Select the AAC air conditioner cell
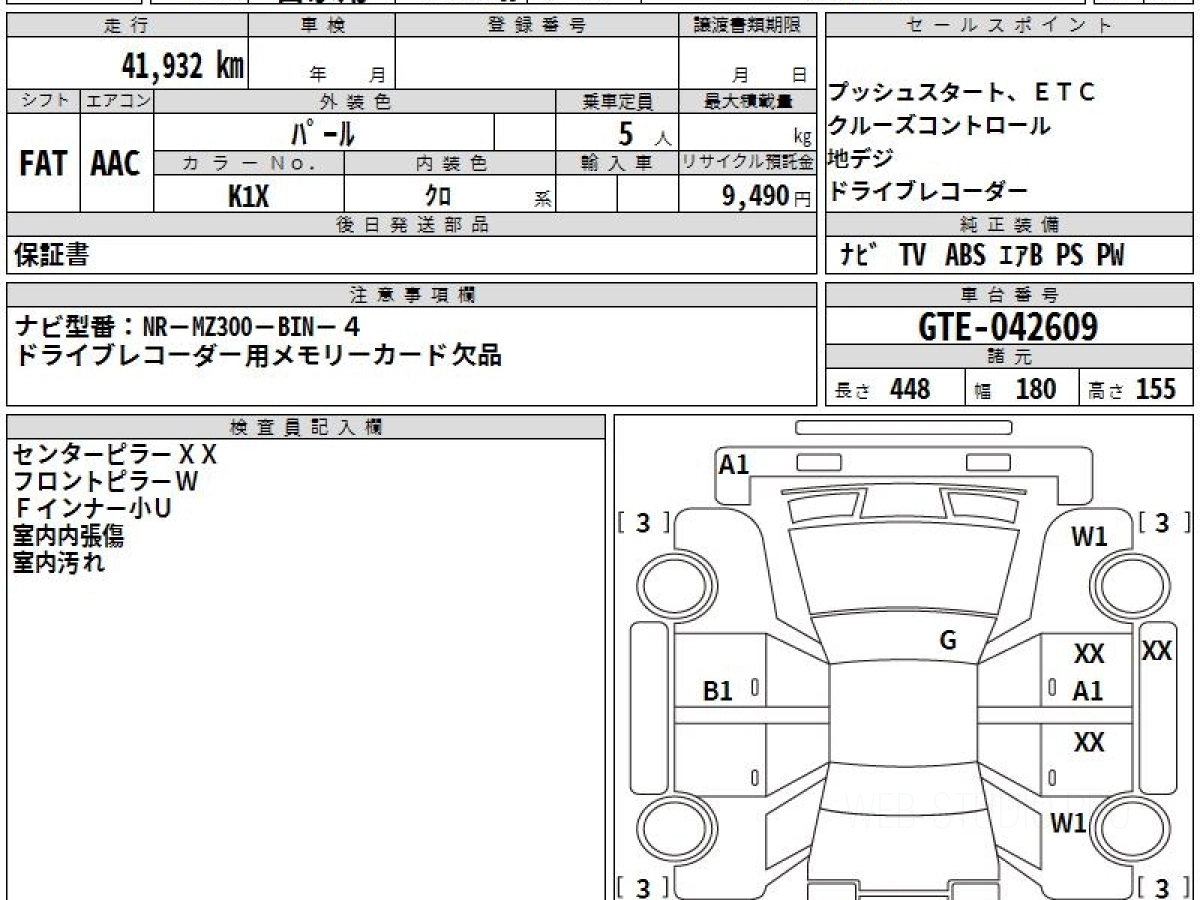Image resolution: width=1200 pixels, height=900 pixels. coord(116,164)
